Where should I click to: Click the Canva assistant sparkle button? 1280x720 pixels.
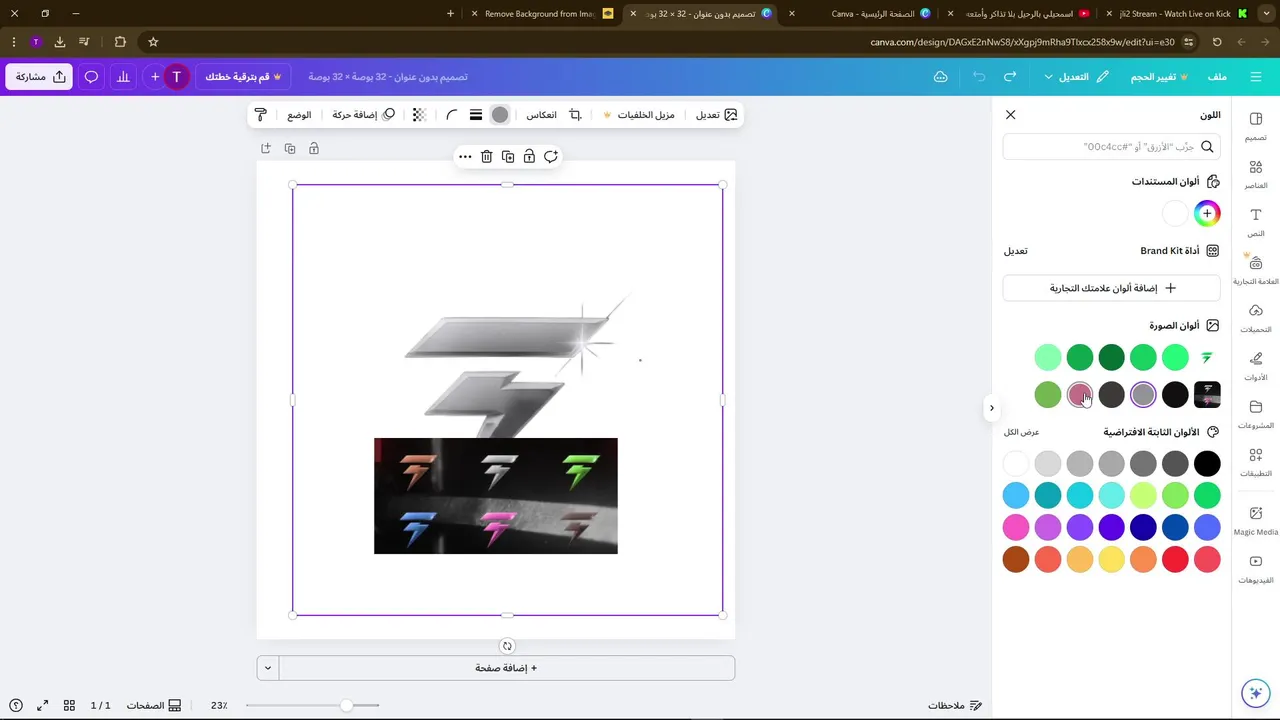1256,693
